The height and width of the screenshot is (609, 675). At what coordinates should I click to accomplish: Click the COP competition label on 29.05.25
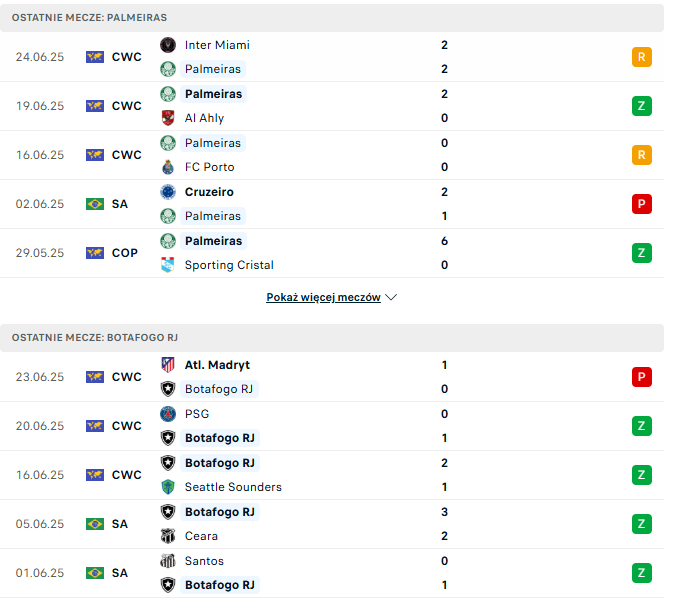pyautogui.click(x=125, y=253)
